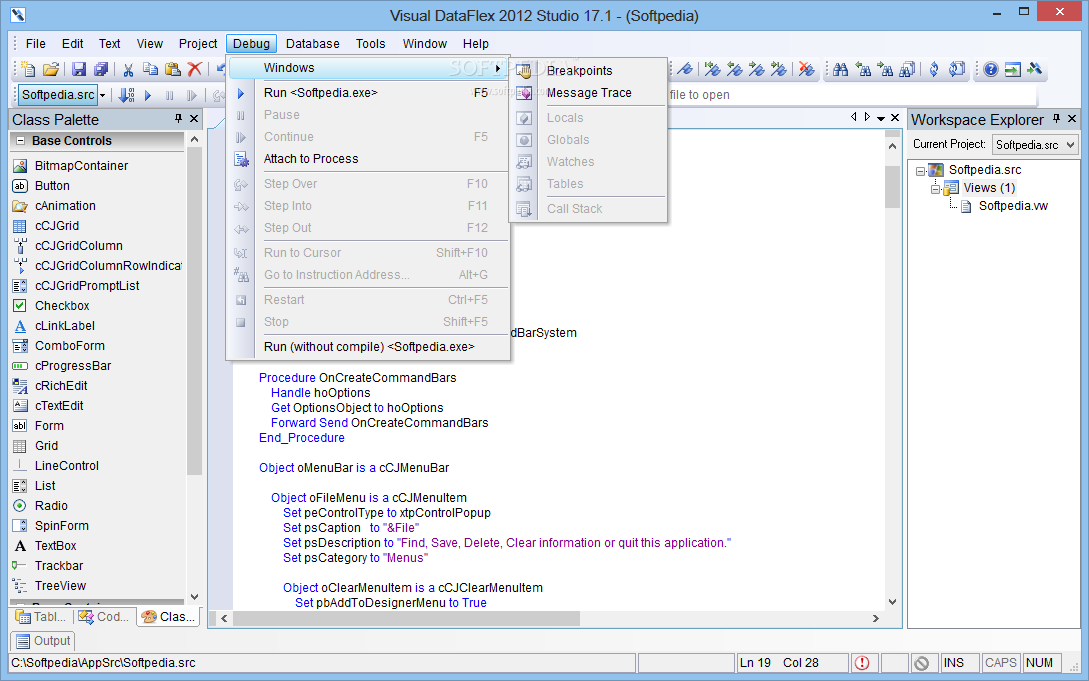The height and width of the screenshot is (681, 1089).
Task: Collapse the Softpedia.src tree node
Action: pos(920,170)
